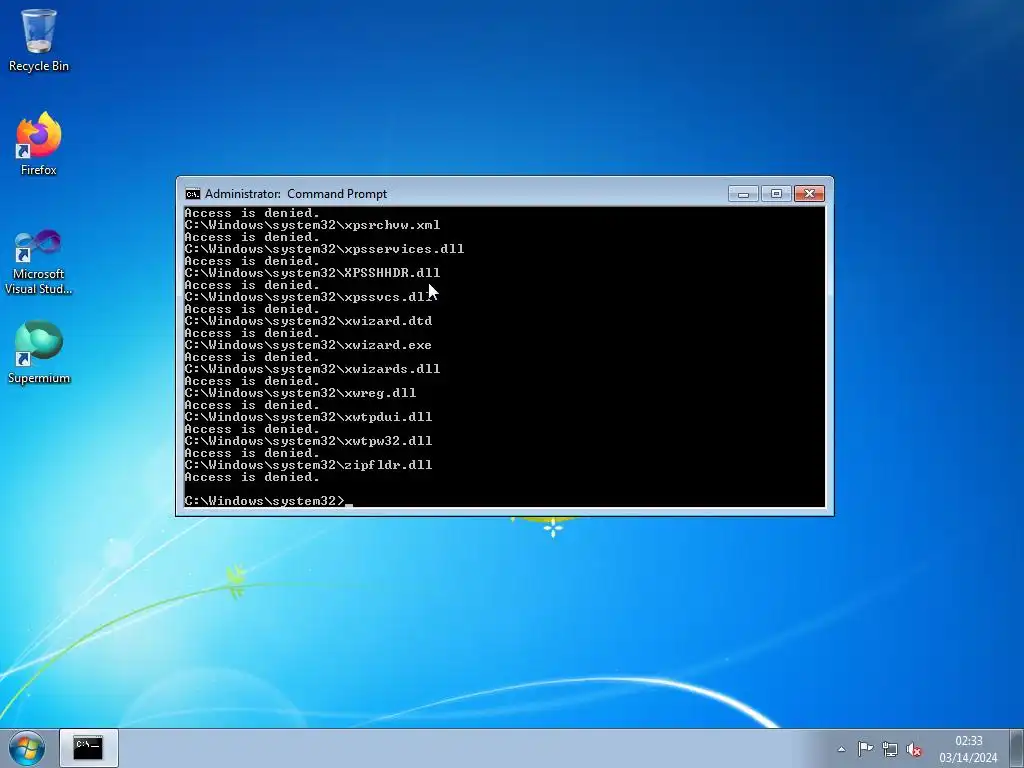Close the Command Prompt window
The width and height of the screenshot is (1024, 768).
[x=809, y=194]
